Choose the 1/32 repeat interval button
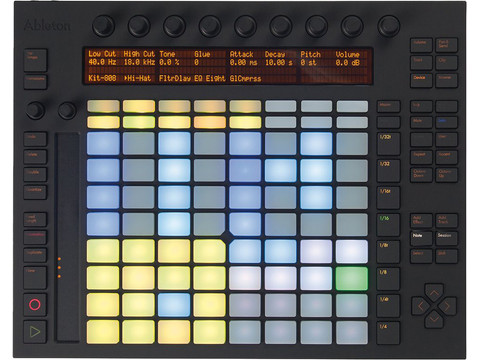The height and width of the screenshot is (360, 480). [x=389, y=171]
